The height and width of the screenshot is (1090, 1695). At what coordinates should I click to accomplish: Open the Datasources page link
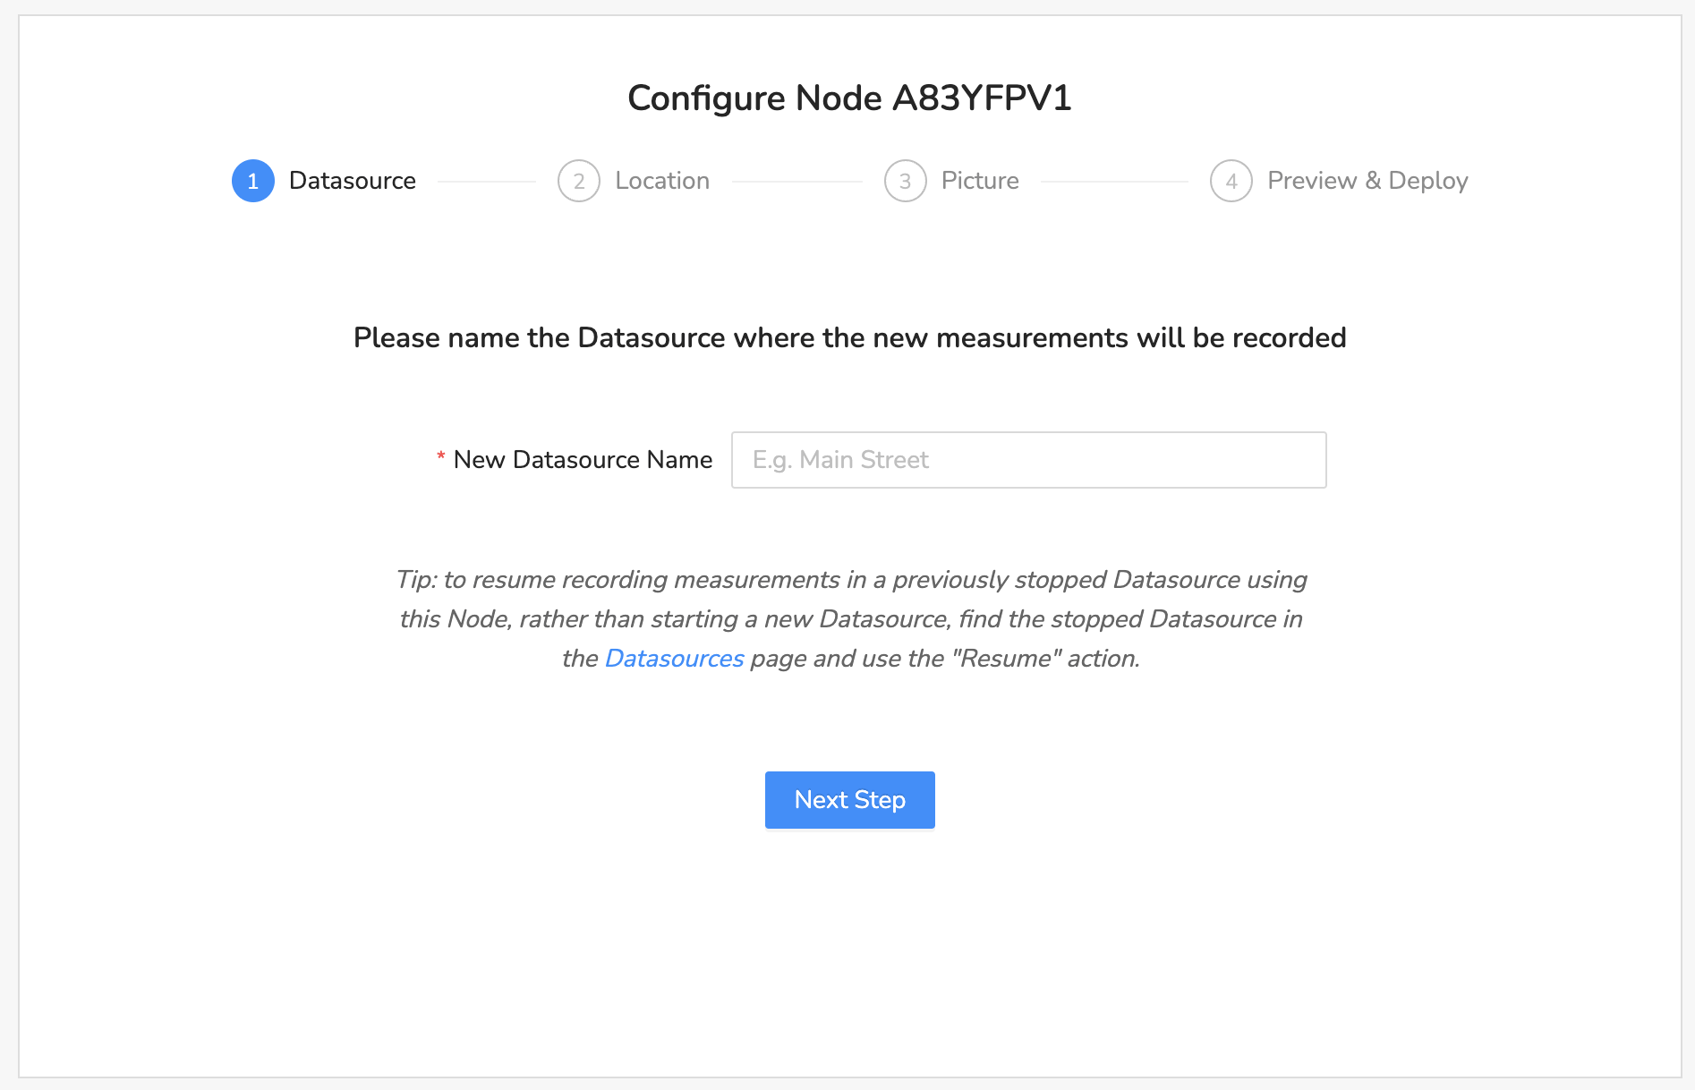coord(674,658)
